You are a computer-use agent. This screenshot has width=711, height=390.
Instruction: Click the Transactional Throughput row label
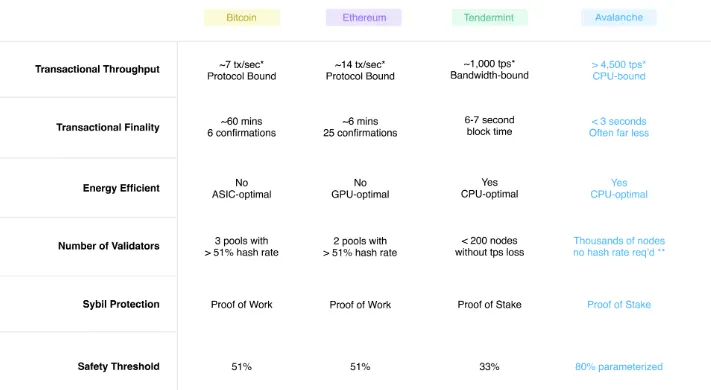tap(97, 69)
